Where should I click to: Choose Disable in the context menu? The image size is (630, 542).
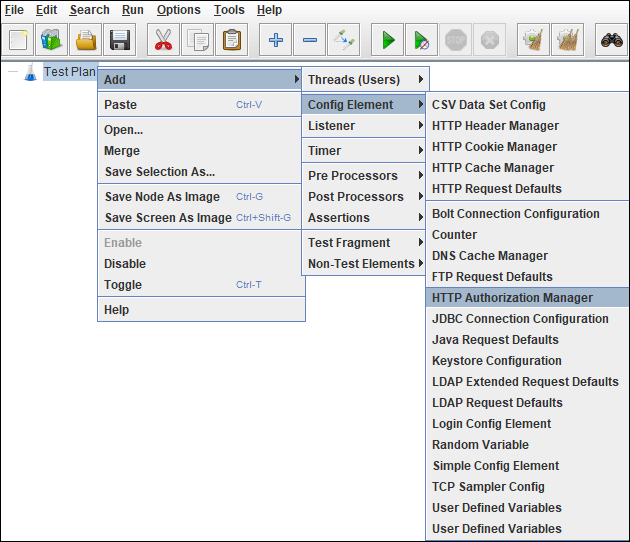tap(125, 264)
